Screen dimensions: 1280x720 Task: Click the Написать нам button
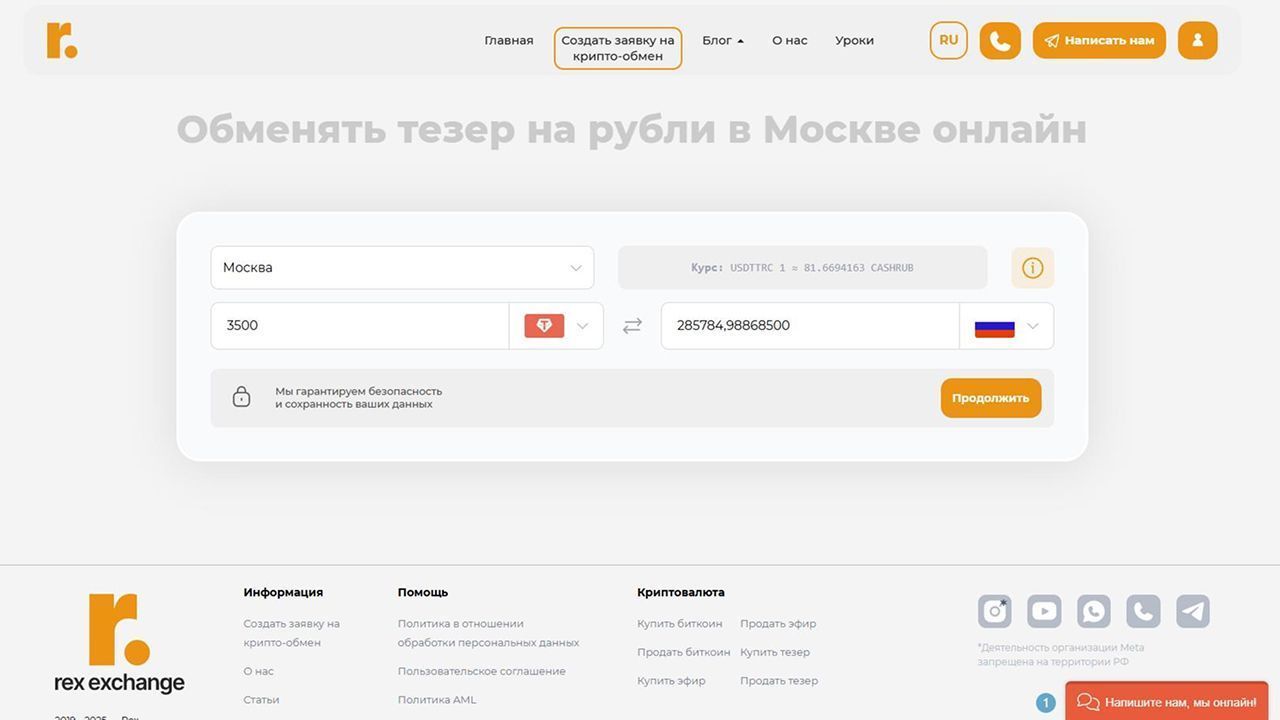coord(1099,41)
